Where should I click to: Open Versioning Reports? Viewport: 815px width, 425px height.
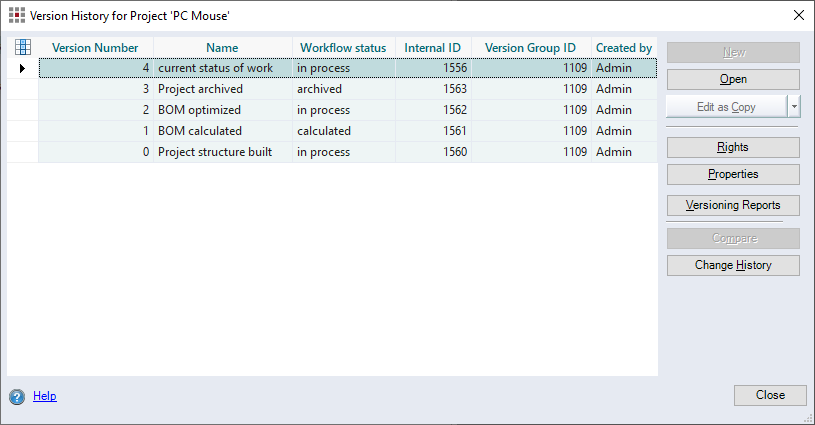click(x=732, y=205)
